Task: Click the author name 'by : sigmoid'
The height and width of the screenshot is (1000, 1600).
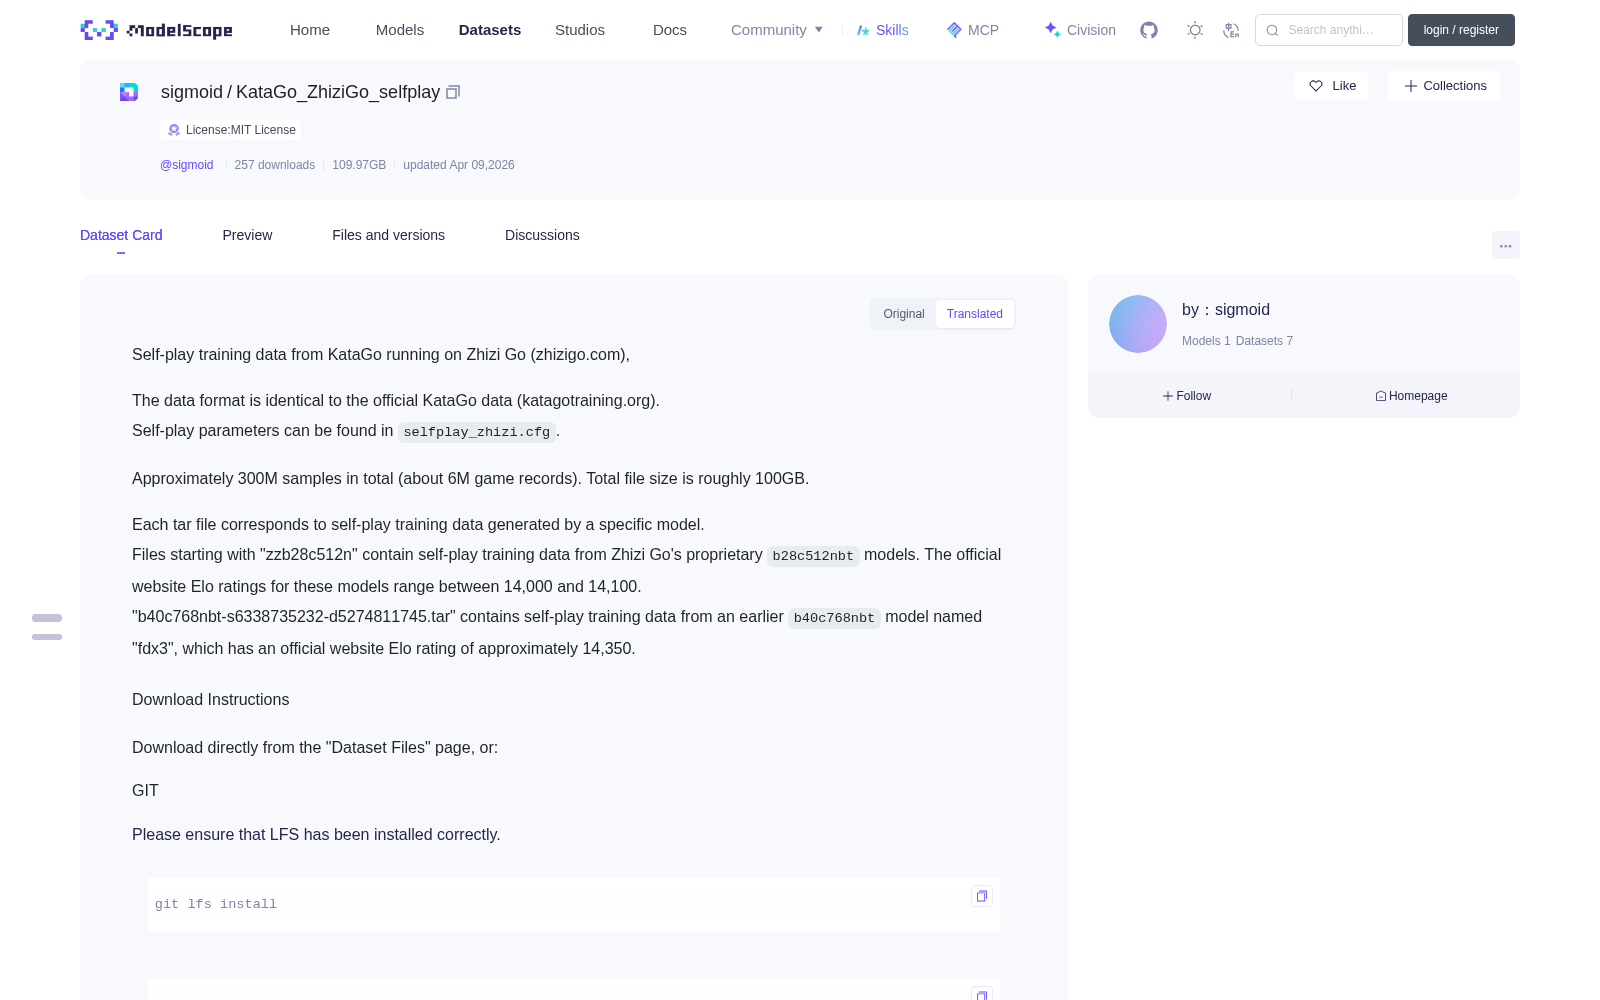Action: [1226, 310]
